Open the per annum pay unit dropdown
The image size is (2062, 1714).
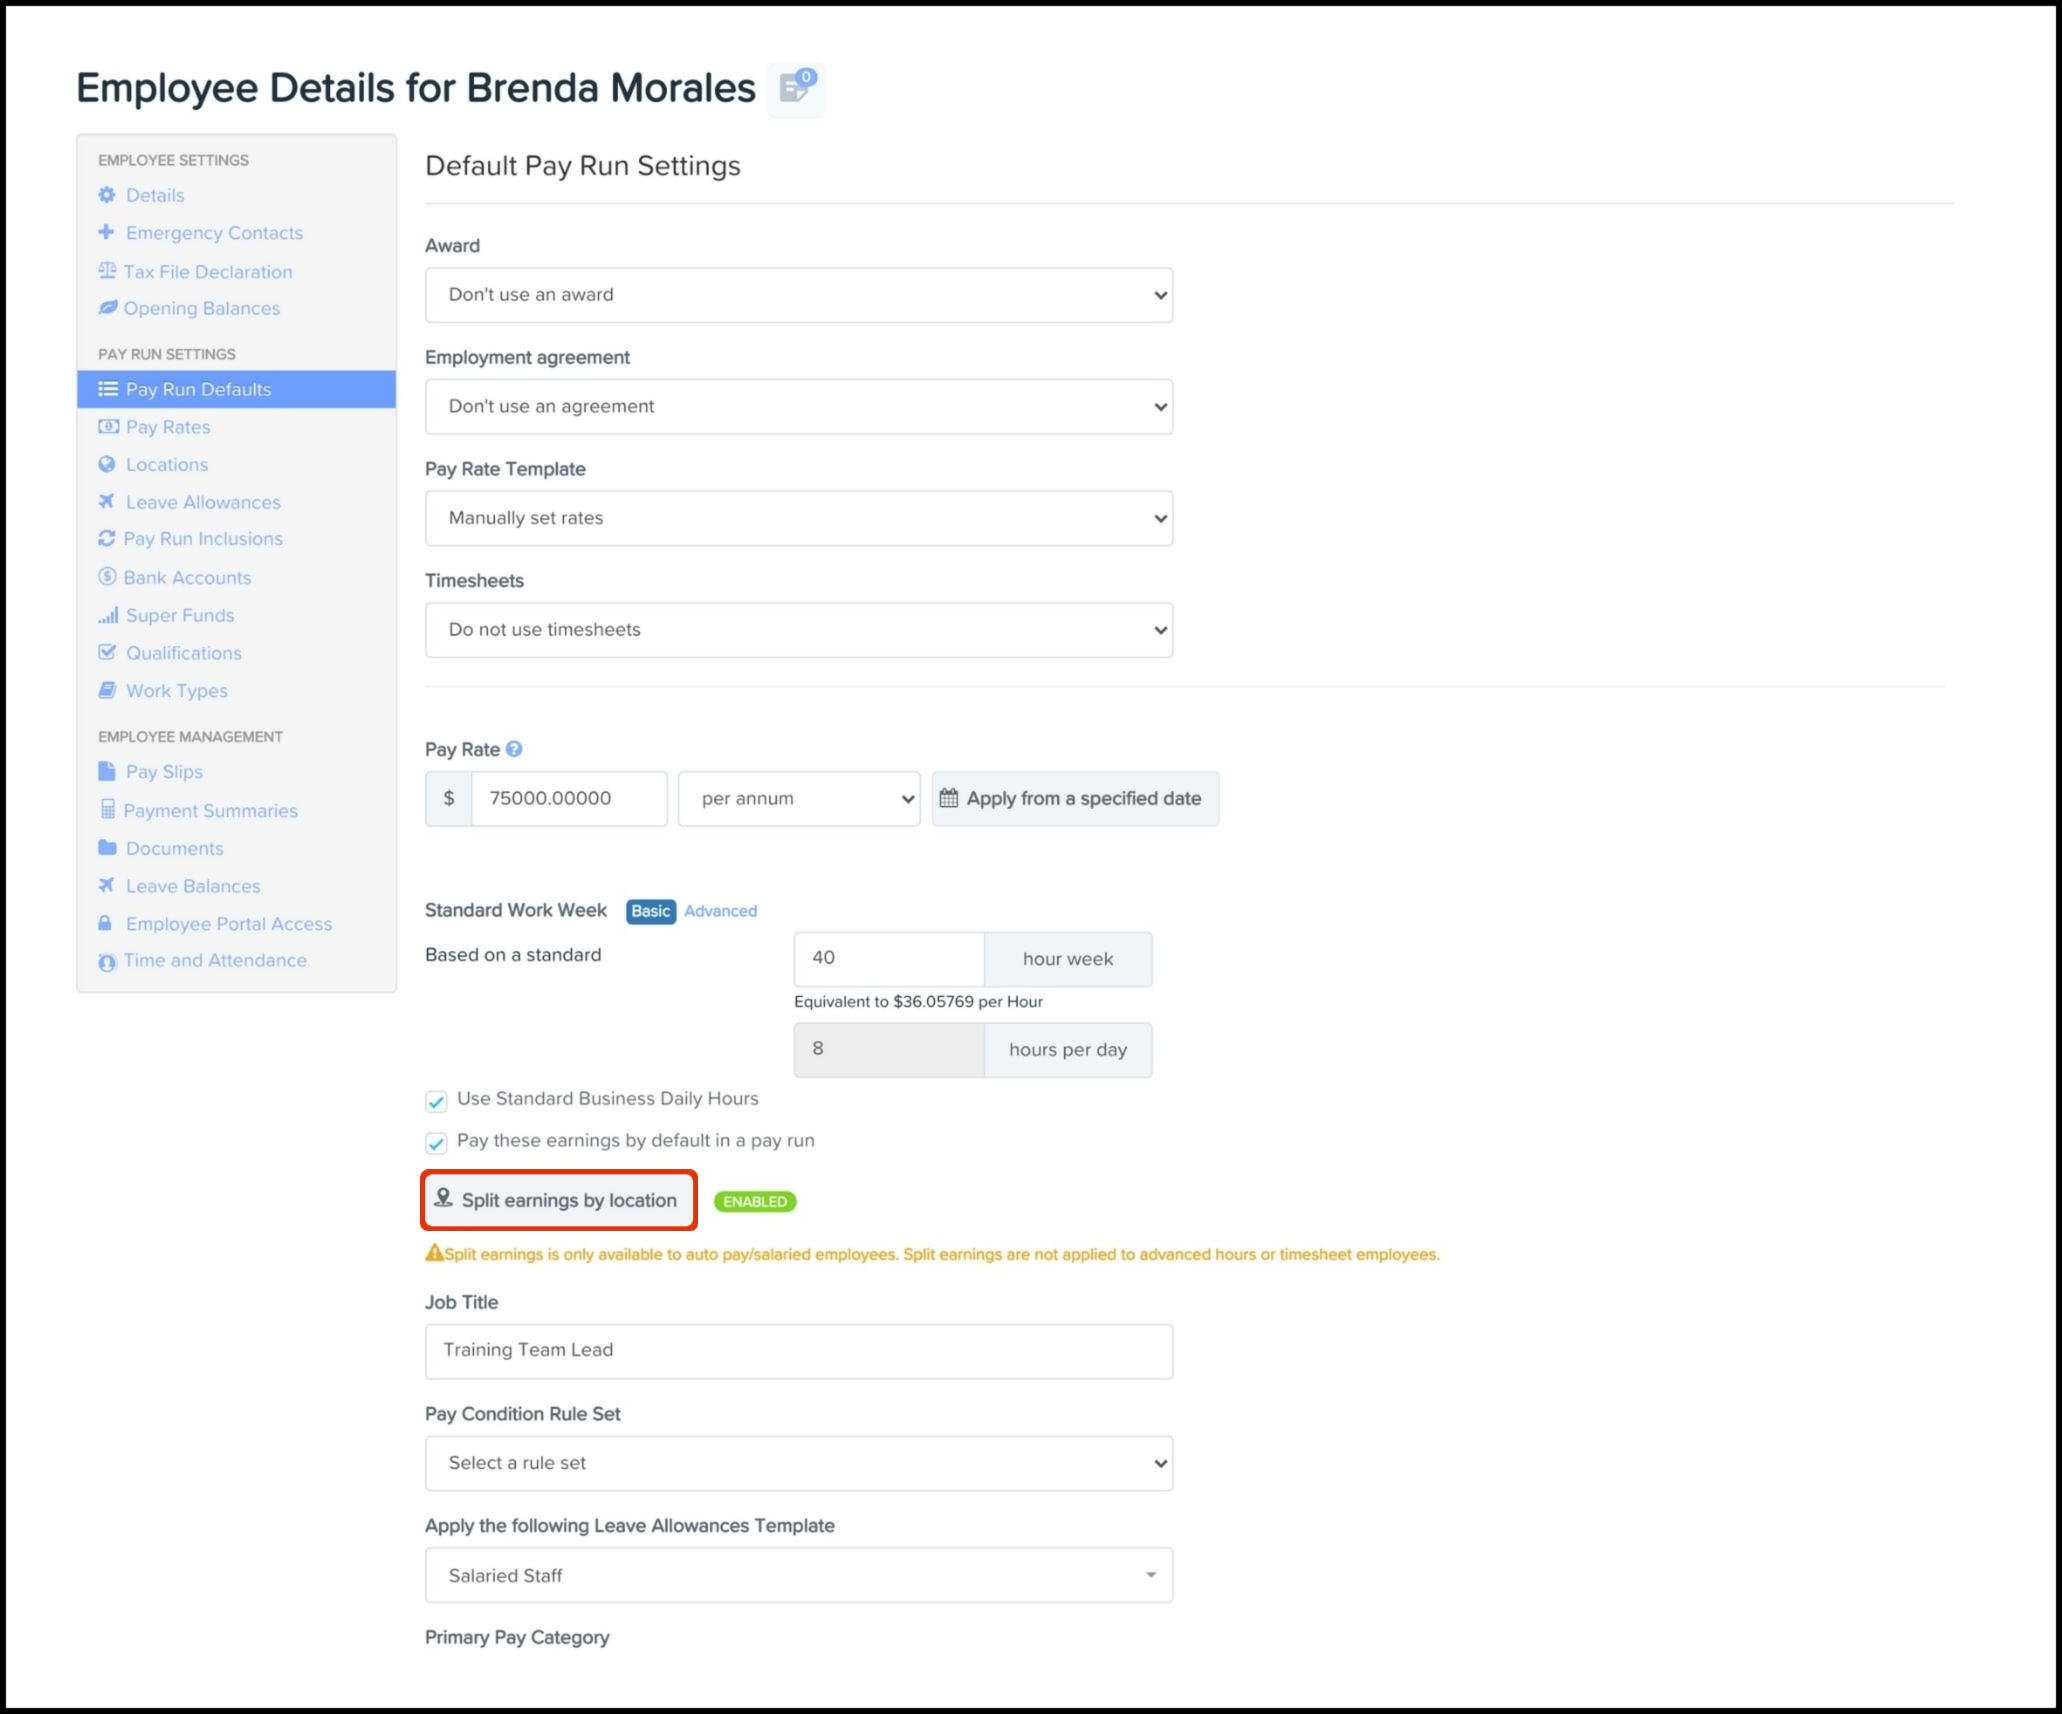click(x=798, y=799)
